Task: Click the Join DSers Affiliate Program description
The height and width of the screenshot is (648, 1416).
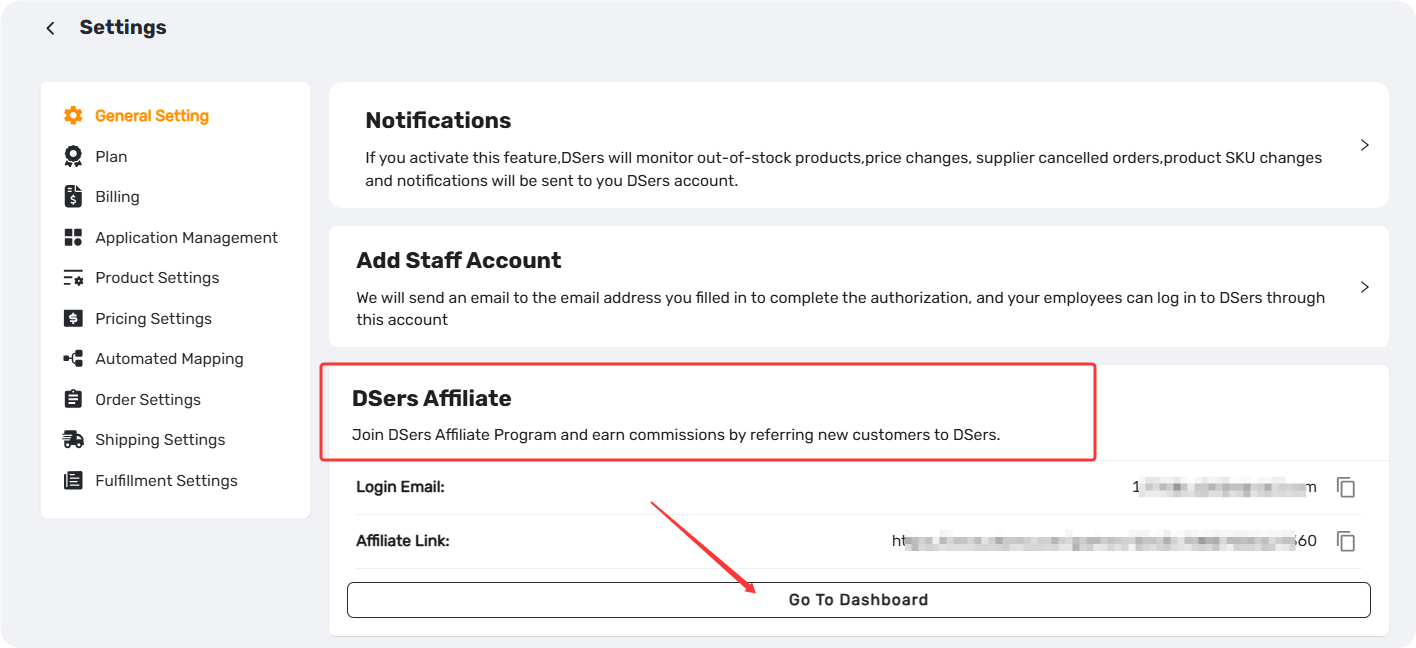Action: click(x=676, y=435)
